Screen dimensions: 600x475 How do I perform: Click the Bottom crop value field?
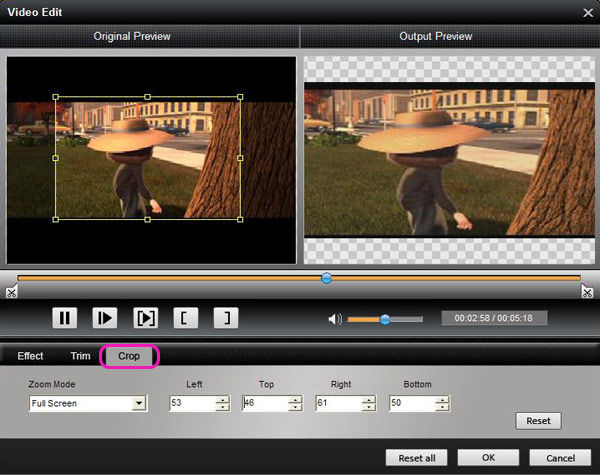(412, 403)
